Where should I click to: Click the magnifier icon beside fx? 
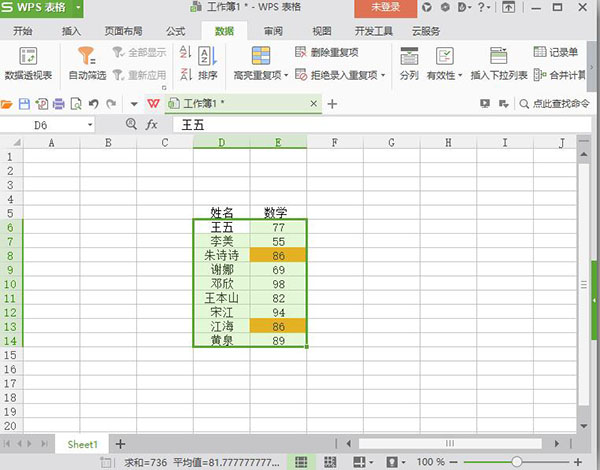pyautogui.click(x=131, y=124)
